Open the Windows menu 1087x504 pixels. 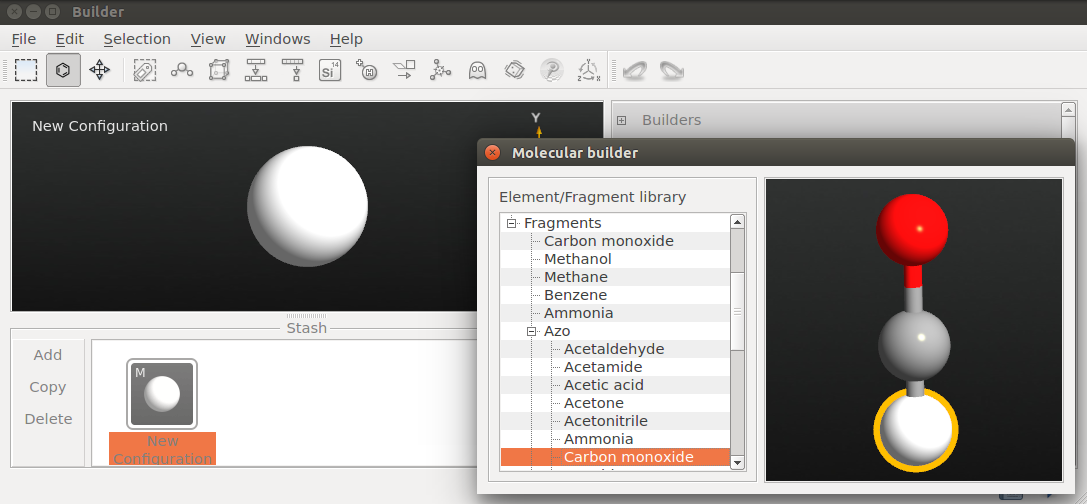pos(278,39)
